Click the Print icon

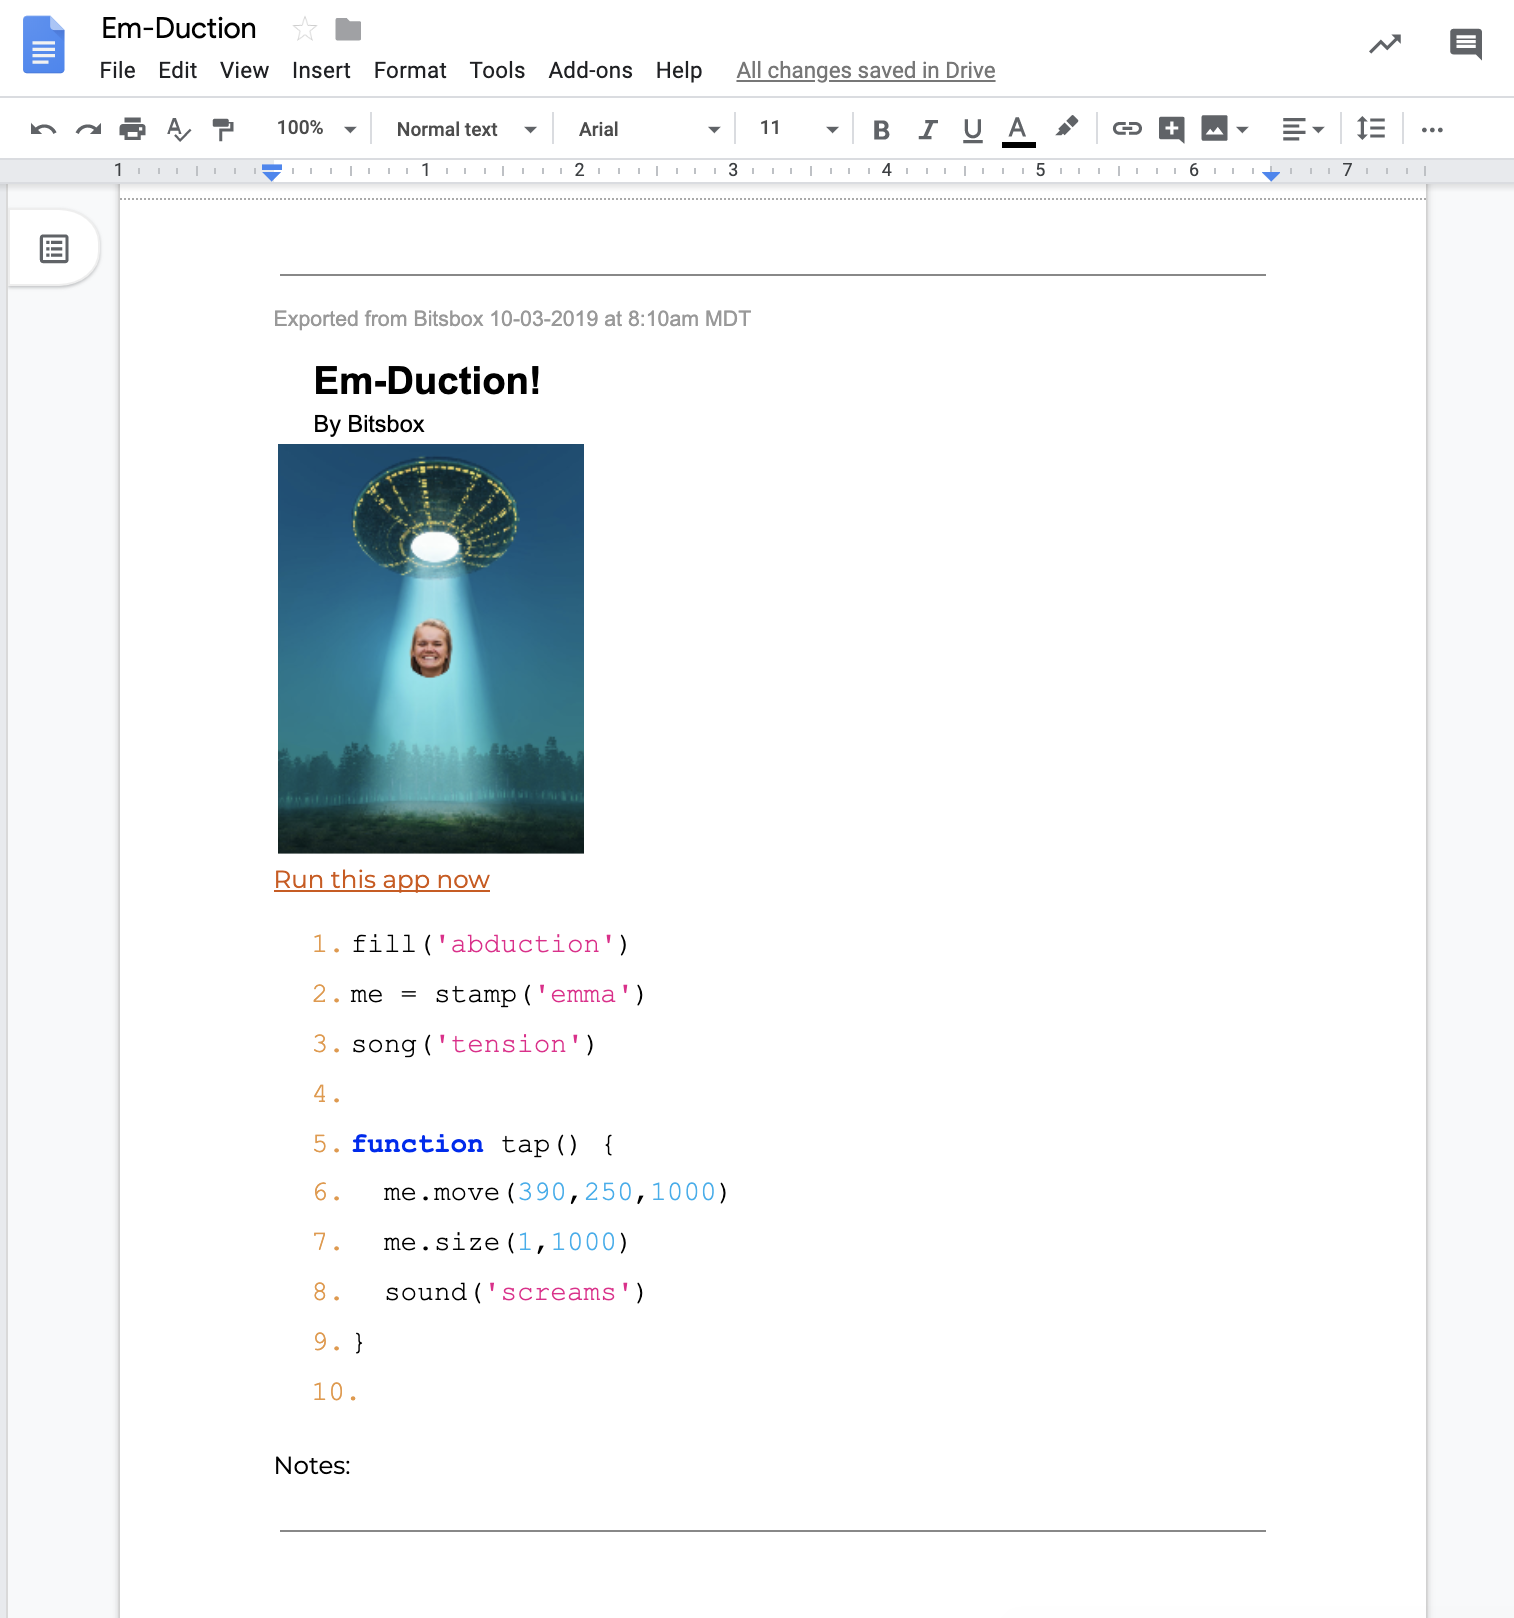point(132,129)
